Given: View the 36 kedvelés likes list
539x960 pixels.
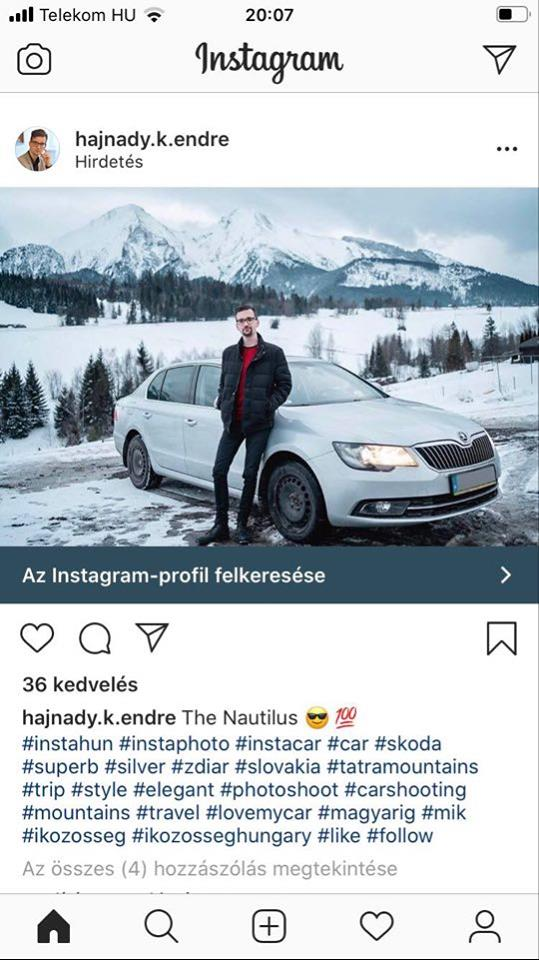Looking at the screenshot, I should tap(80, 684).
